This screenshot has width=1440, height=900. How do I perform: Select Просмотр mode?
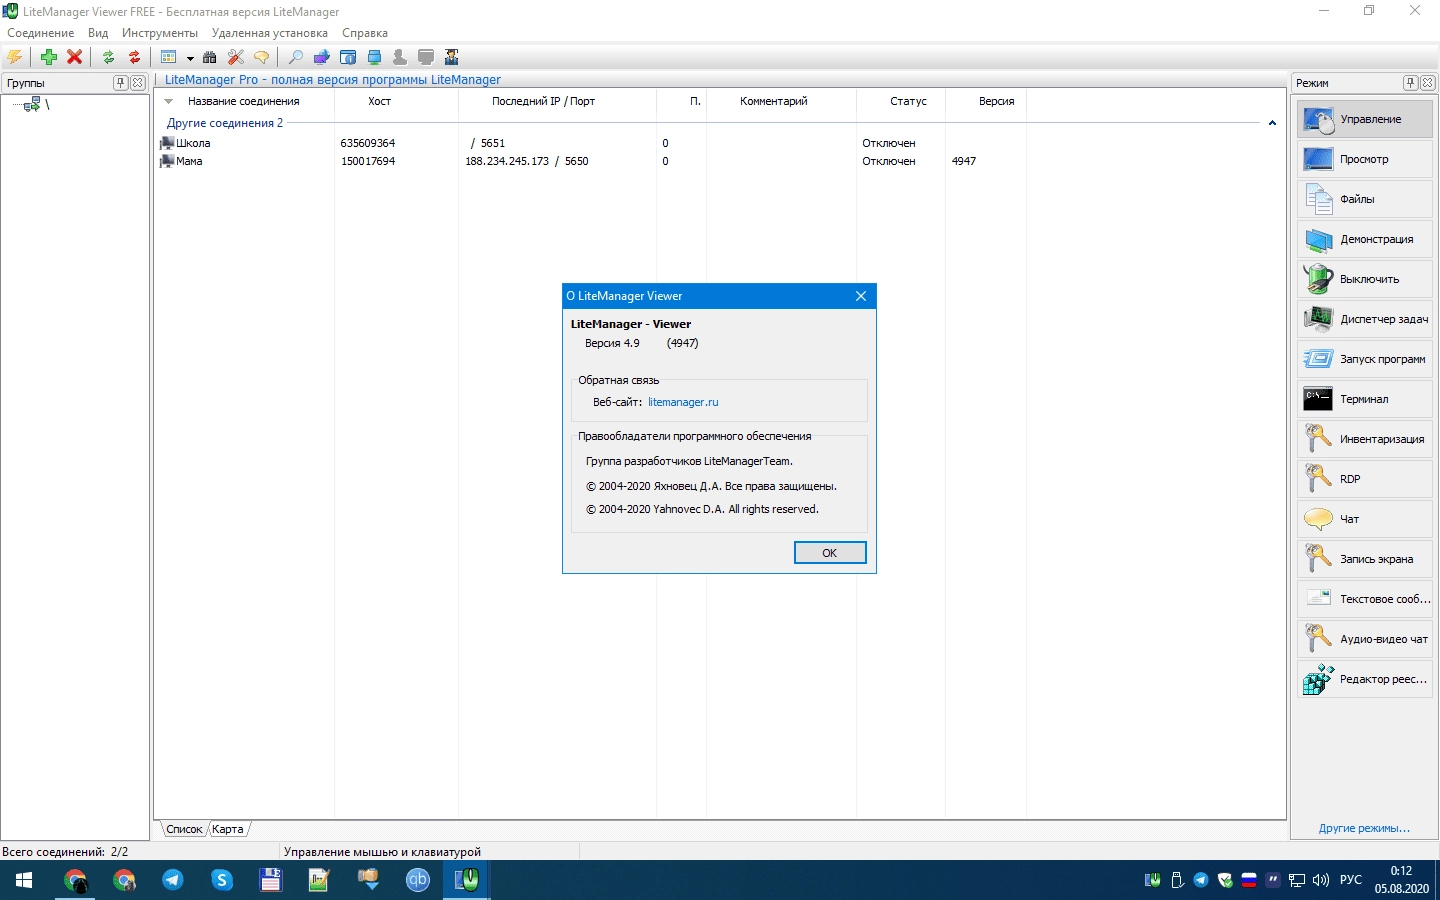(x=1365, y=159)
